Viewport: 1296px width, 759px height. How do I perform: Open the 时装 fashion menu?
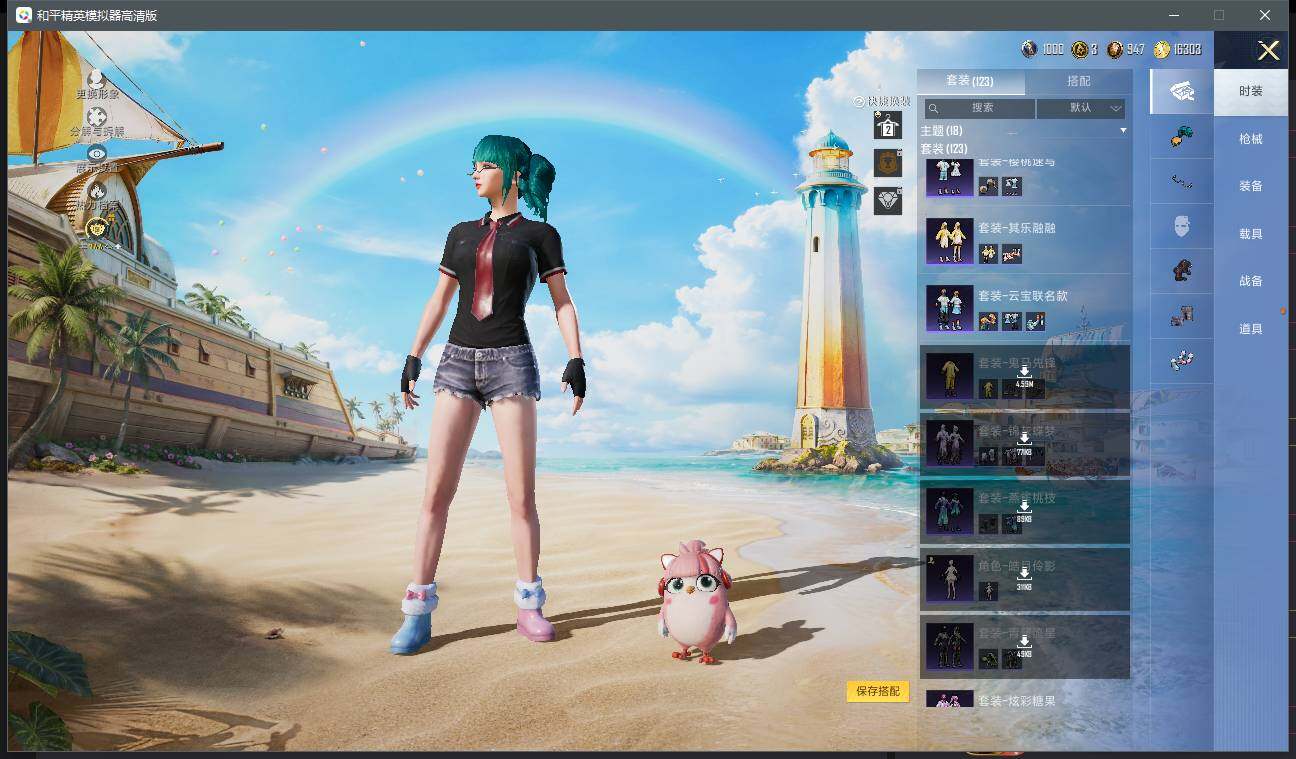coord(1251,91)
